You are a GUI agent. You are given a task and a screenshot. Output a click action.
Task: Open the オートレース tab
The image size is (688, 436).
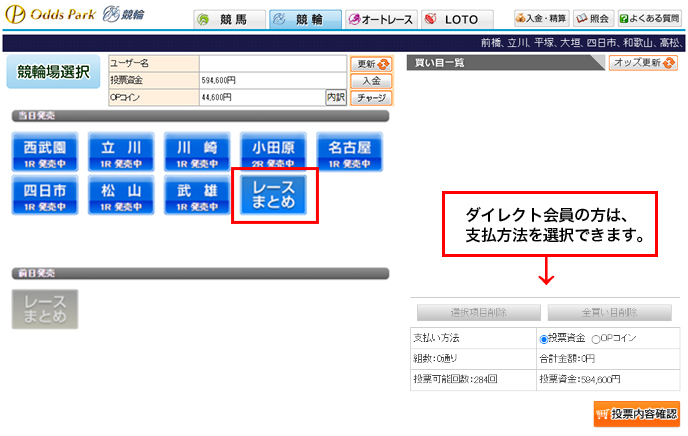click(381, 19)
